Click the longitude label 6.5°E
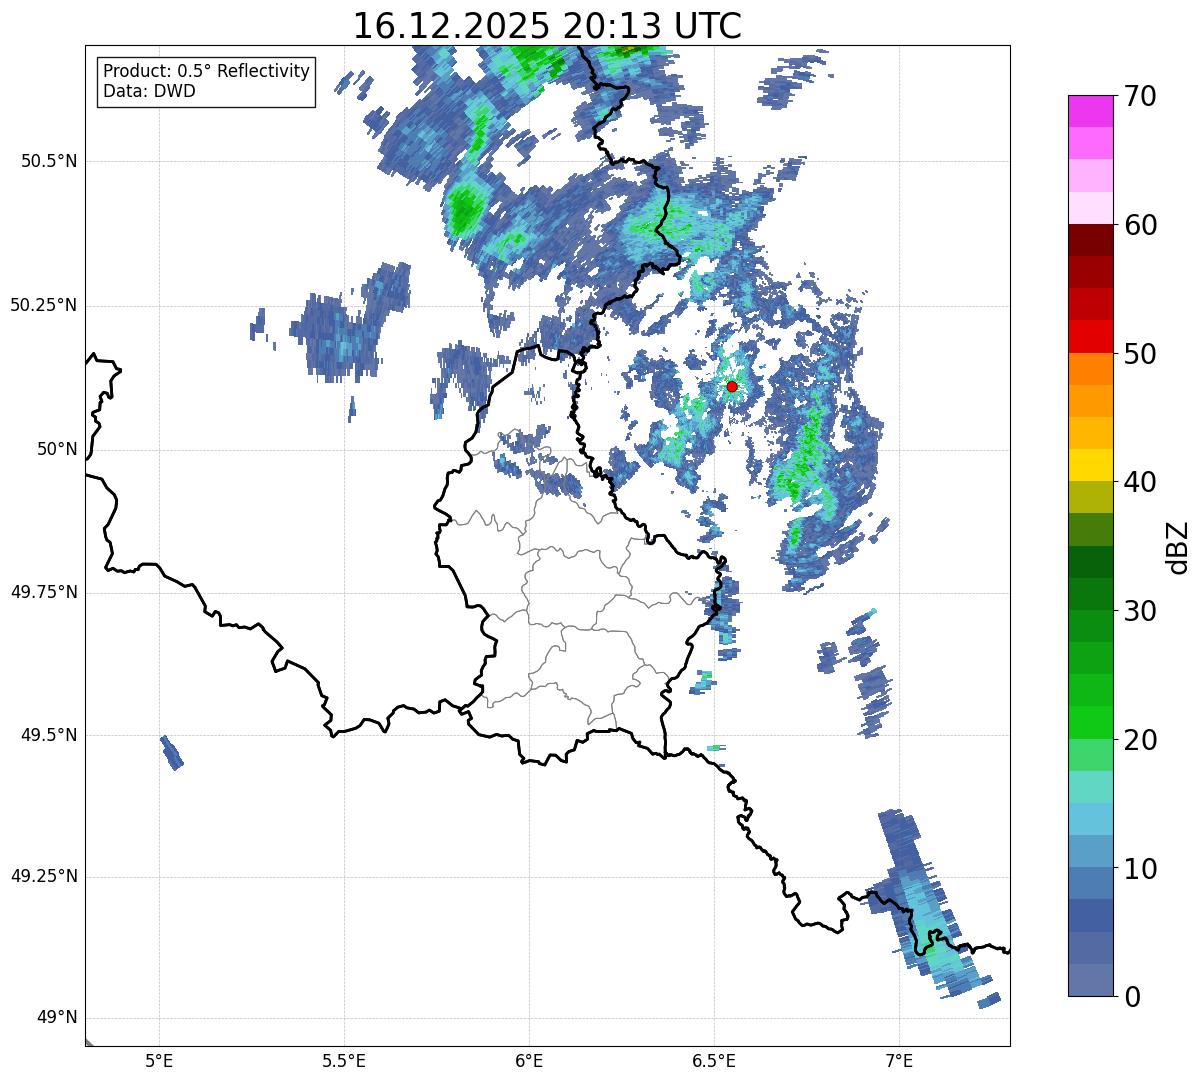This screenshot has height=1081, width=1202. [x=714, y=1060]
